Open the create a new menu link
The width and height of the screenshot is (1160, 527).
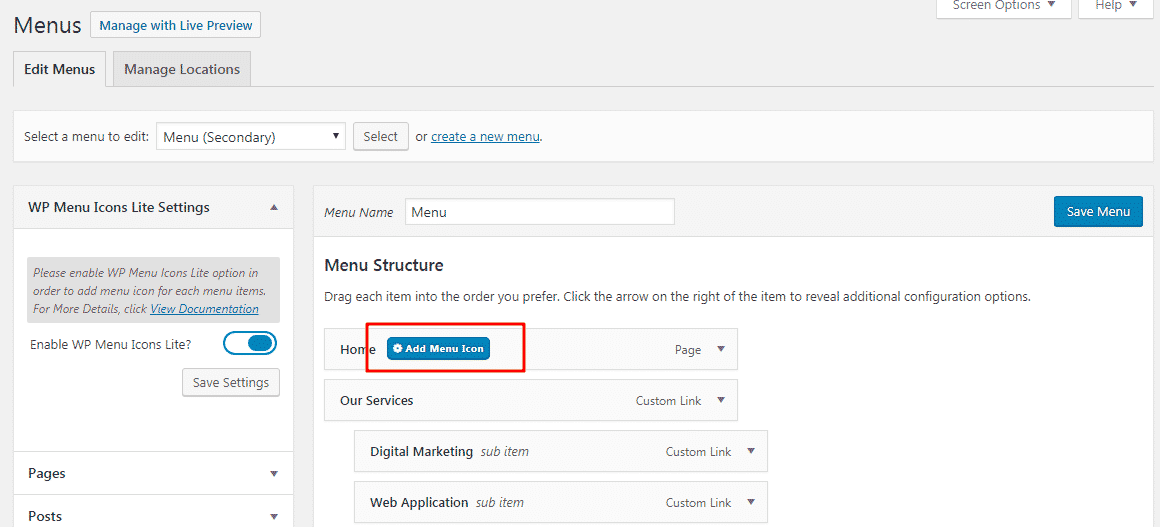pos(485,137)
